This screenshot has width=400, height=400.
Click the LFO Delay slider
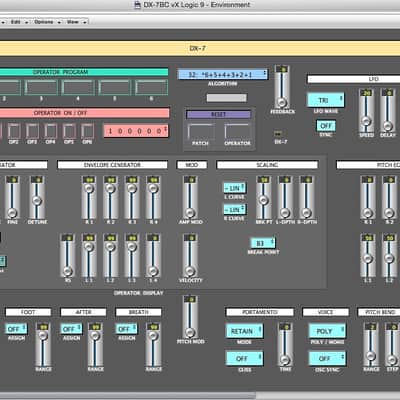[388, 110]
